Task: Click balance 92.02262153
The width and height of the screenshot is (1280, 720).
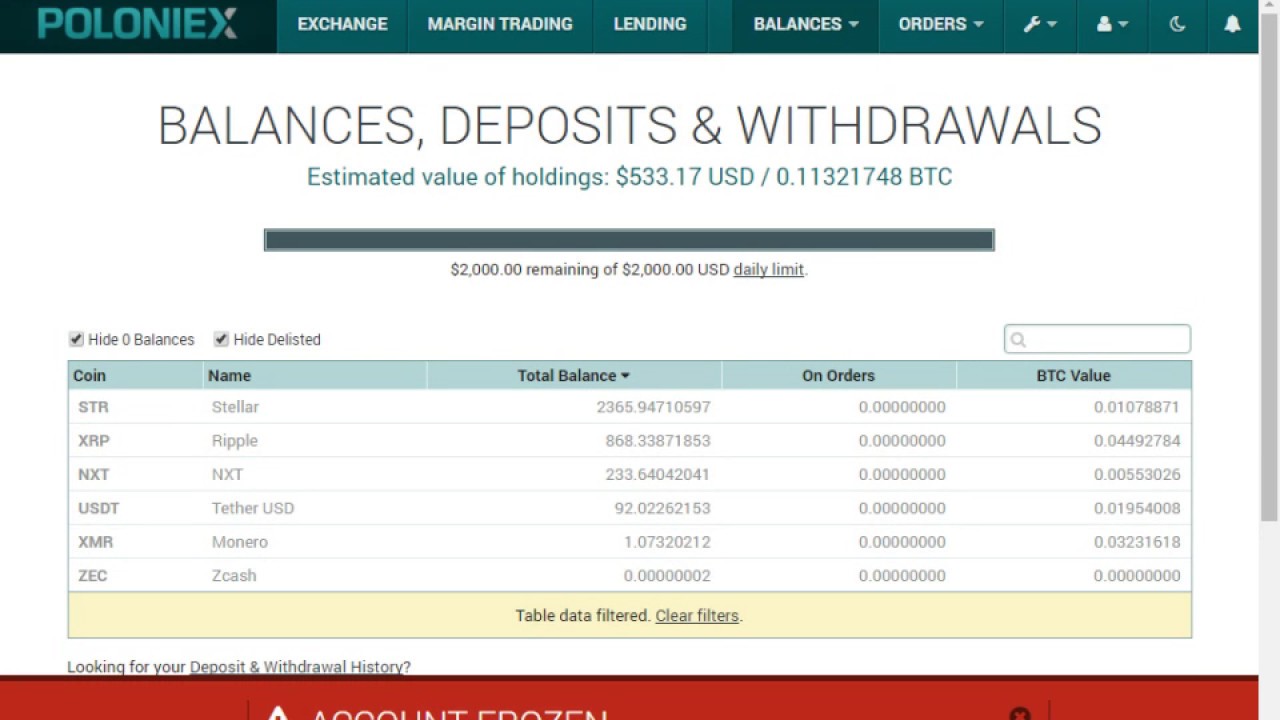Action: coord(662,508)
